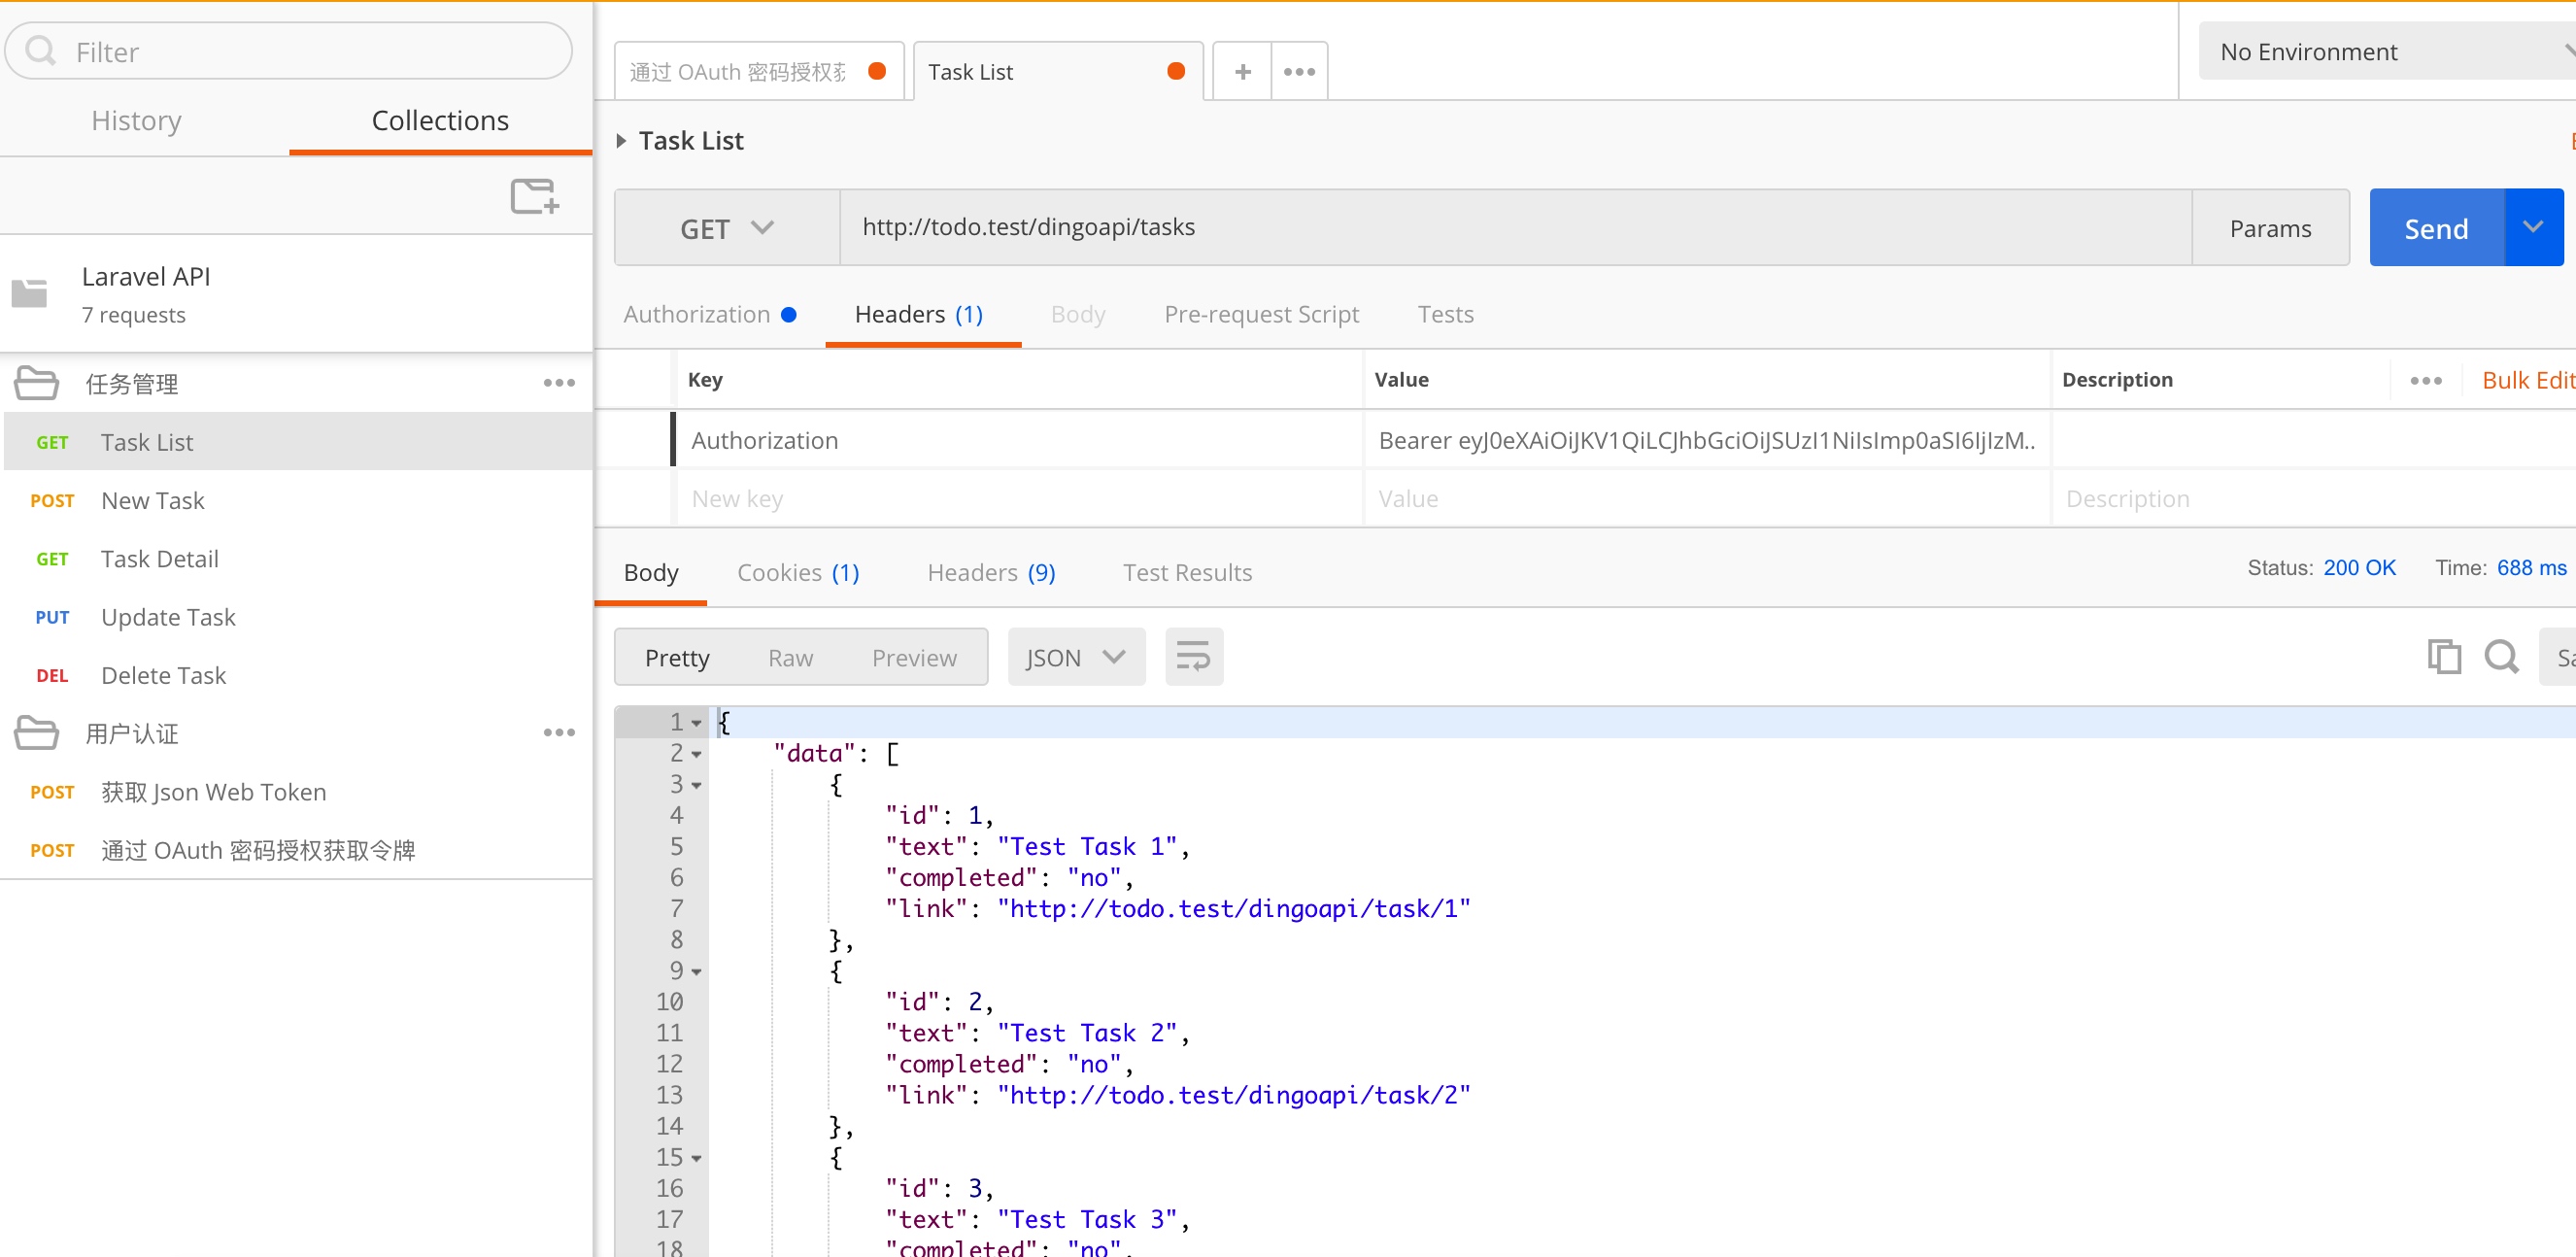Collapse the data array at line 2

696,754
